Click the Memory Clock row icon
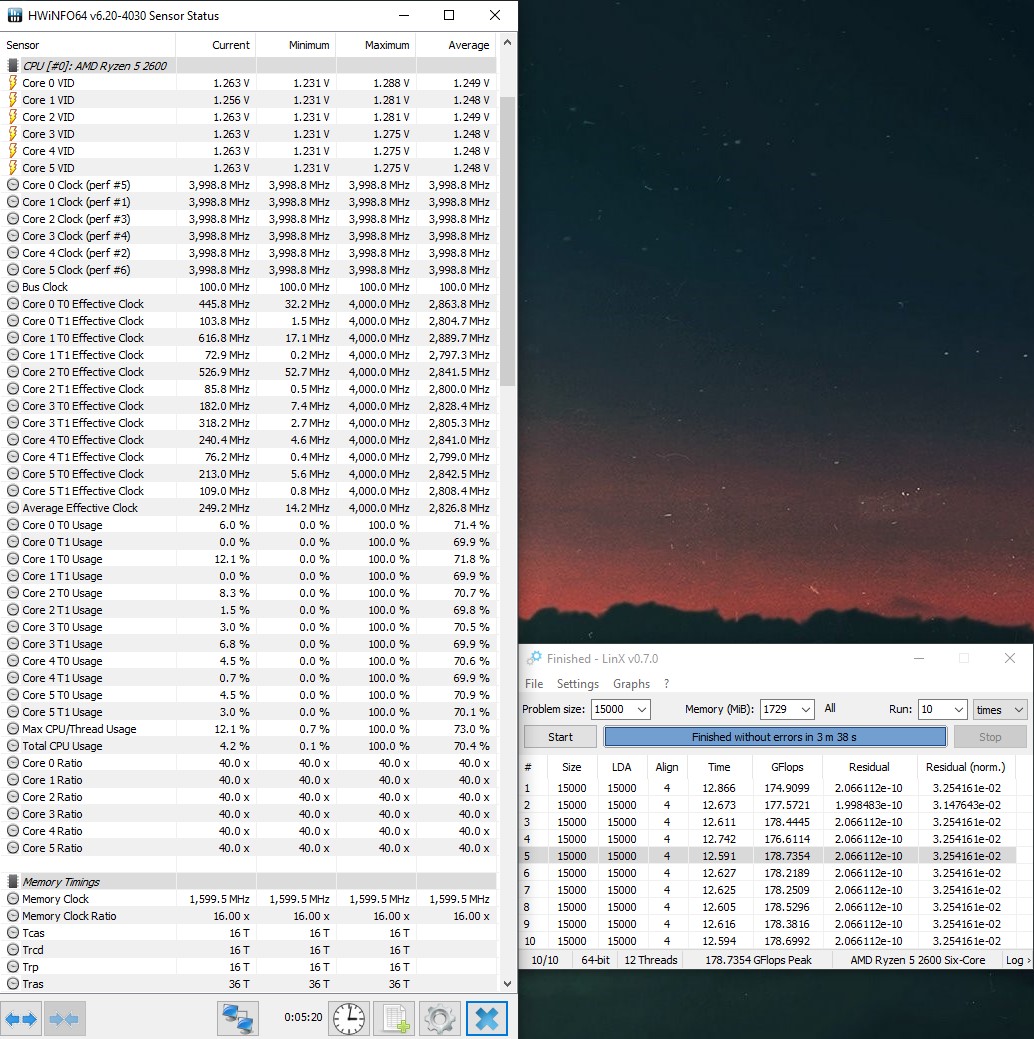Screen dimensions: 1034x1039 13,899
